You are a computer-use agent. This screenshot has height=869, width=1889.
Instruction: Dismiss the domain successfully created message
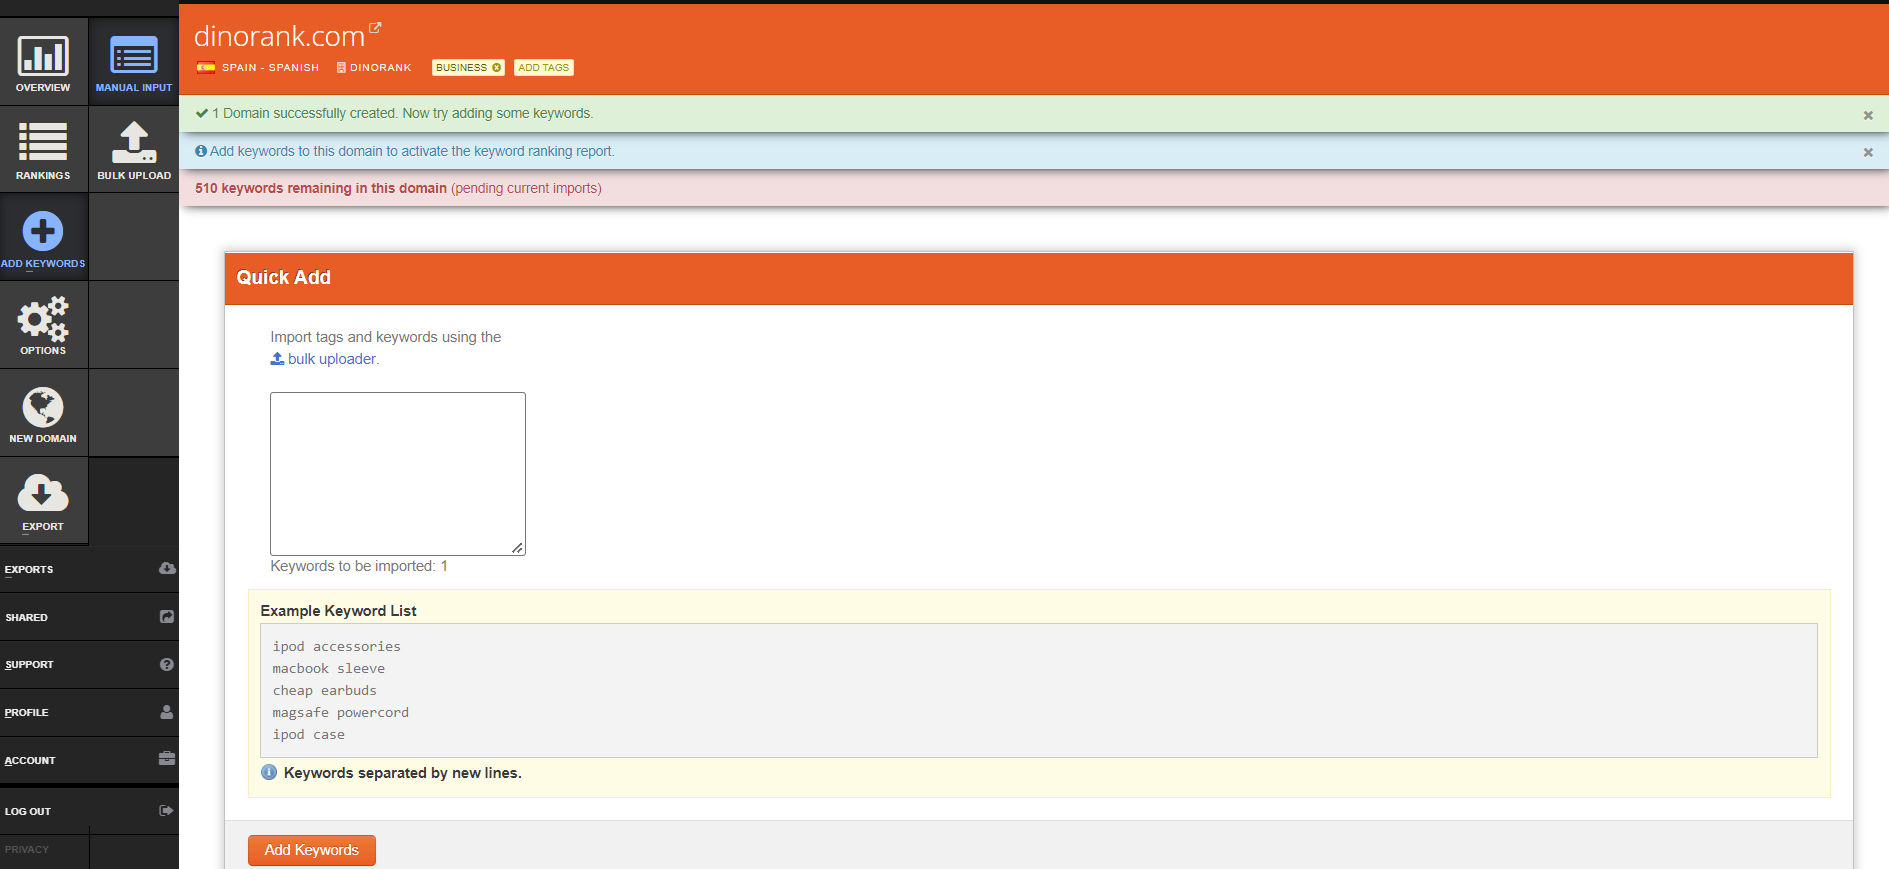(x=1868, y=115)
